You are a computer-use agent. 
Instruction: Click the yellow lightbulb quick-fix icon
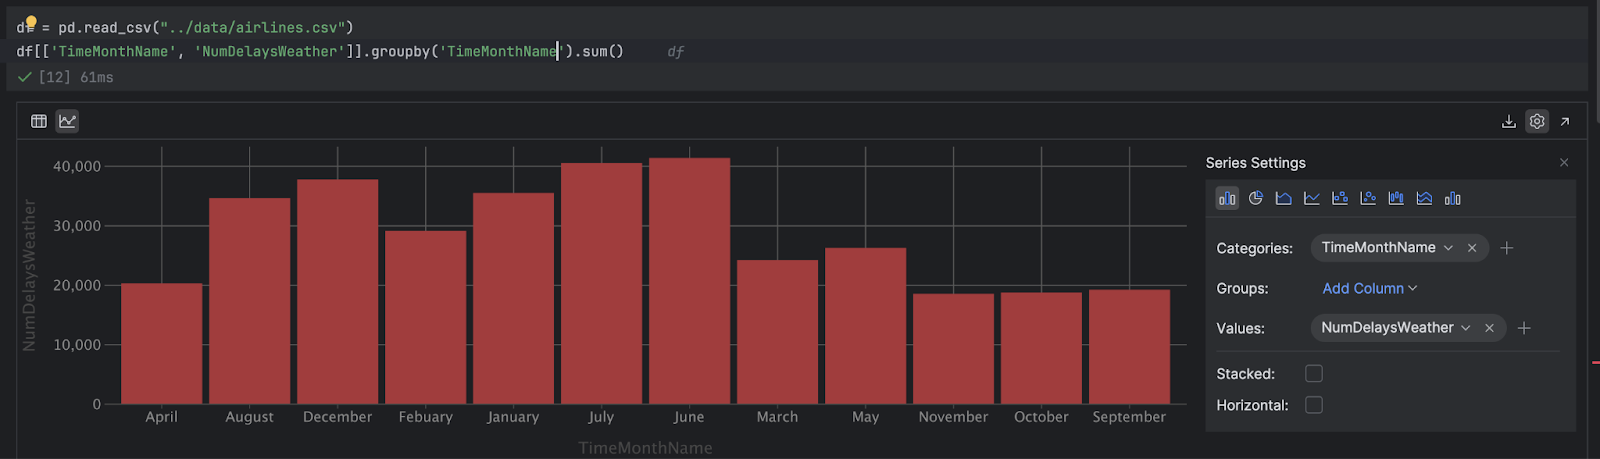click(30, 22)
